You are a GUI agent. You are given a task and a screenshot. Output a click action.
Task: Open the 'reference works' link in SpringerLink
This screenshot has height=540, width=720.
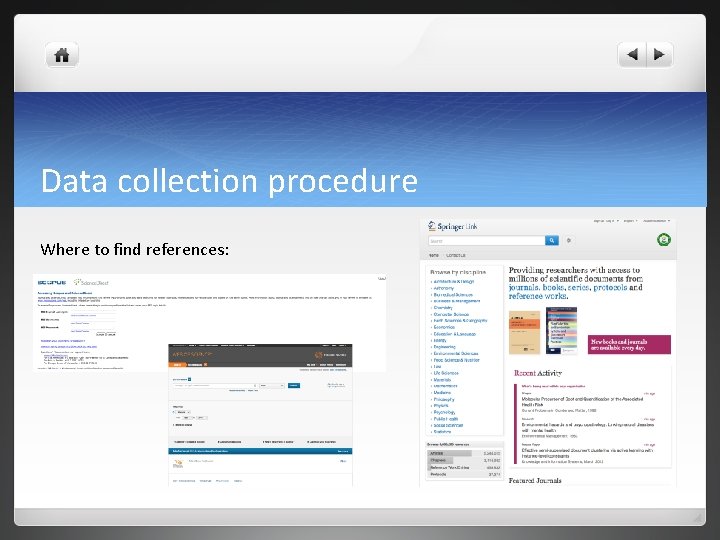(x=538, y=296)
